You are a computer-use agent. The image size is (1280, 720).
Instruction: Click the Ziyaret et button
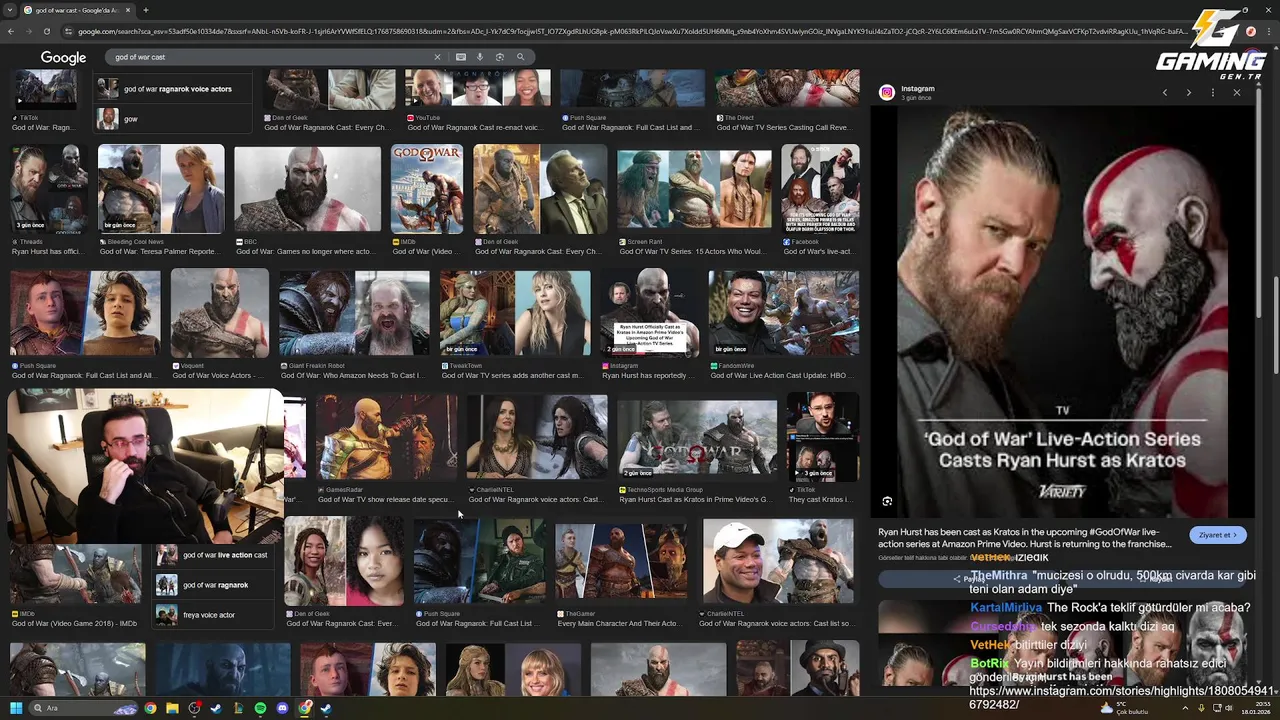1218,535
